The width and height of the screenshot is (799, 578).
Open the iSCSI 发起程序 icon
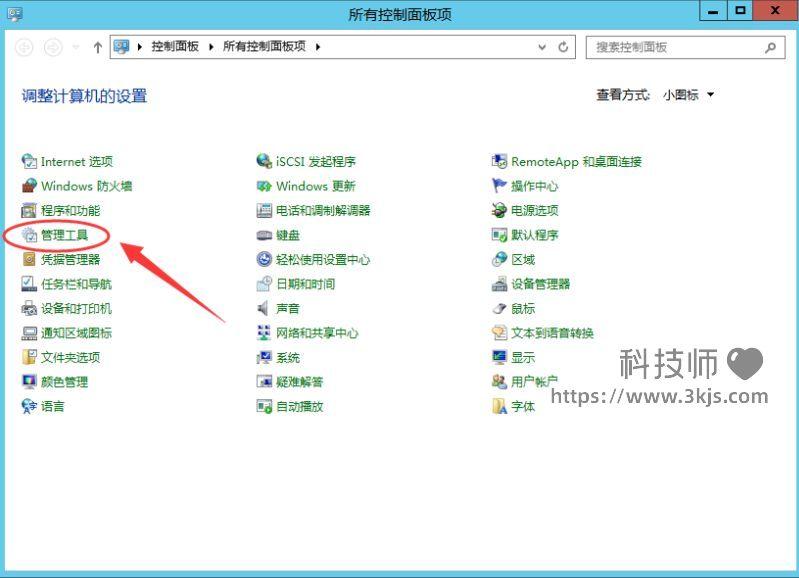pos(264,162)
